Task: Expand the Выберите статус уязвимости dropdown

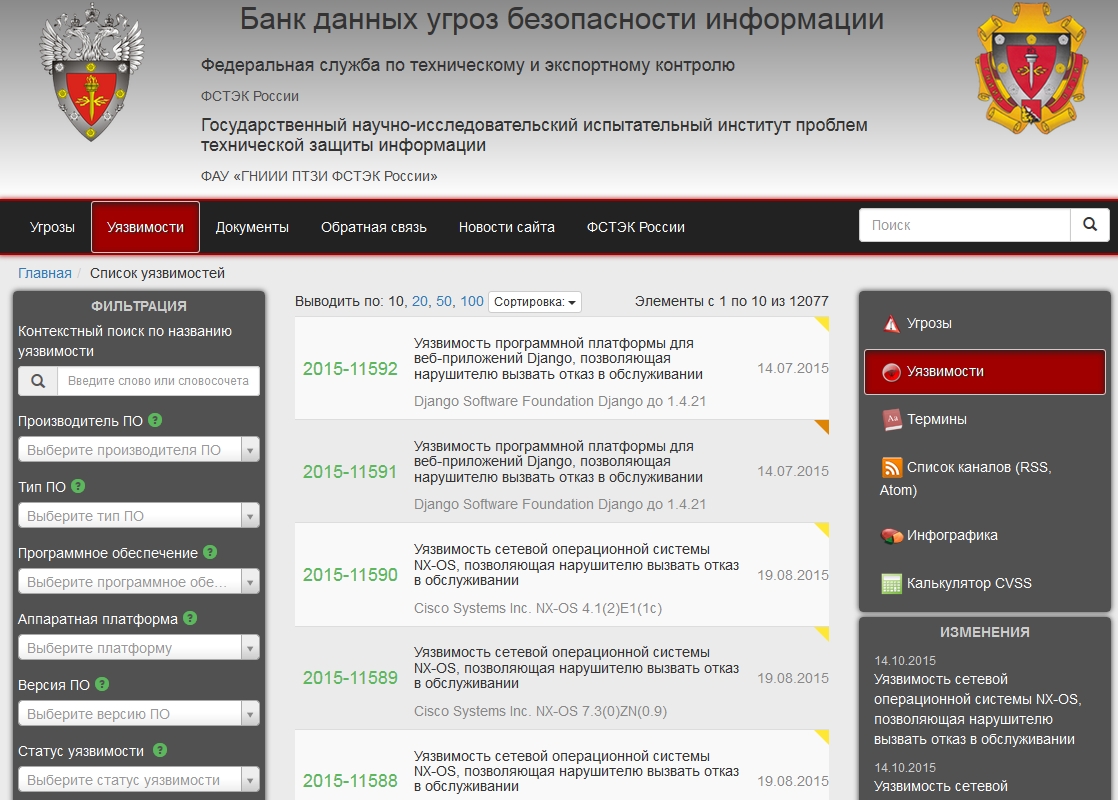Action: click(x=138, y=780)
